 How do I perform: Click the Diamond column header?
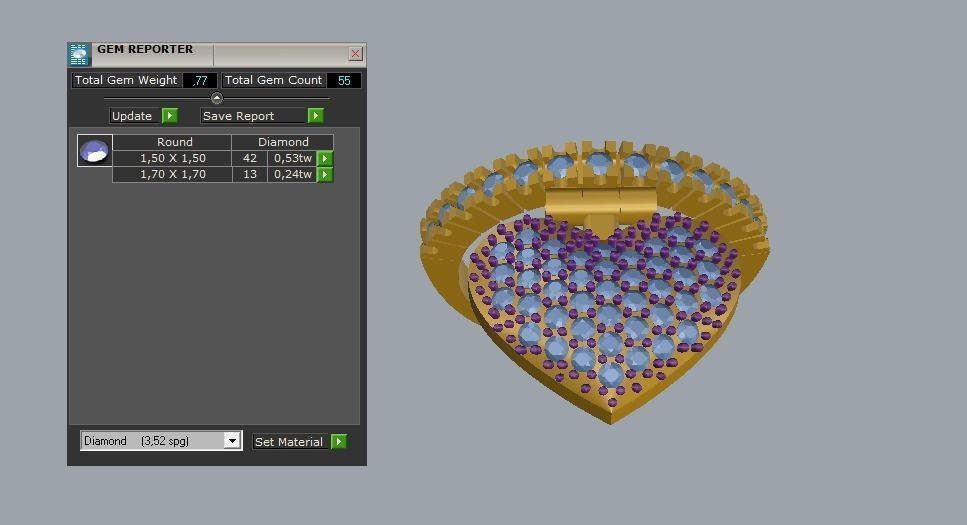click(x=282, y=142)
